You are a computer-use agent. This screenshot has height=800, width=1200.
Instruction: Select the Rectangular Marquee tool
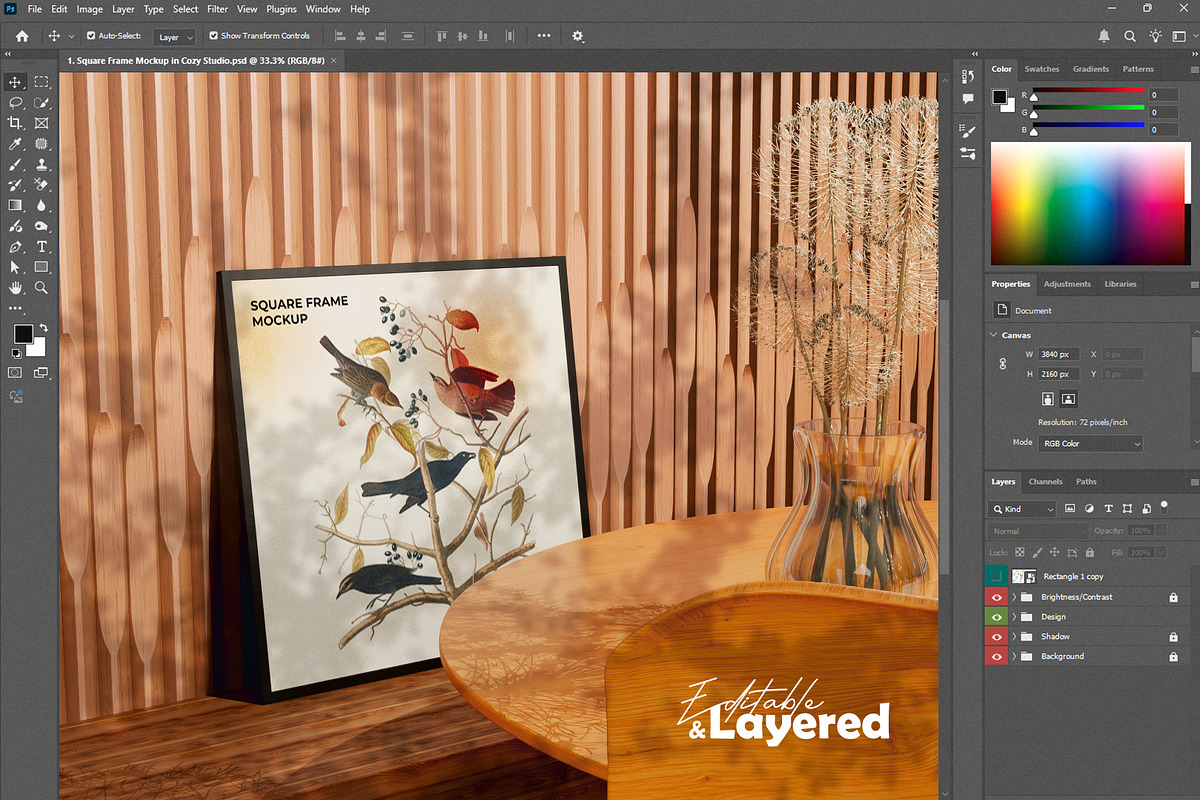[42, 82]
